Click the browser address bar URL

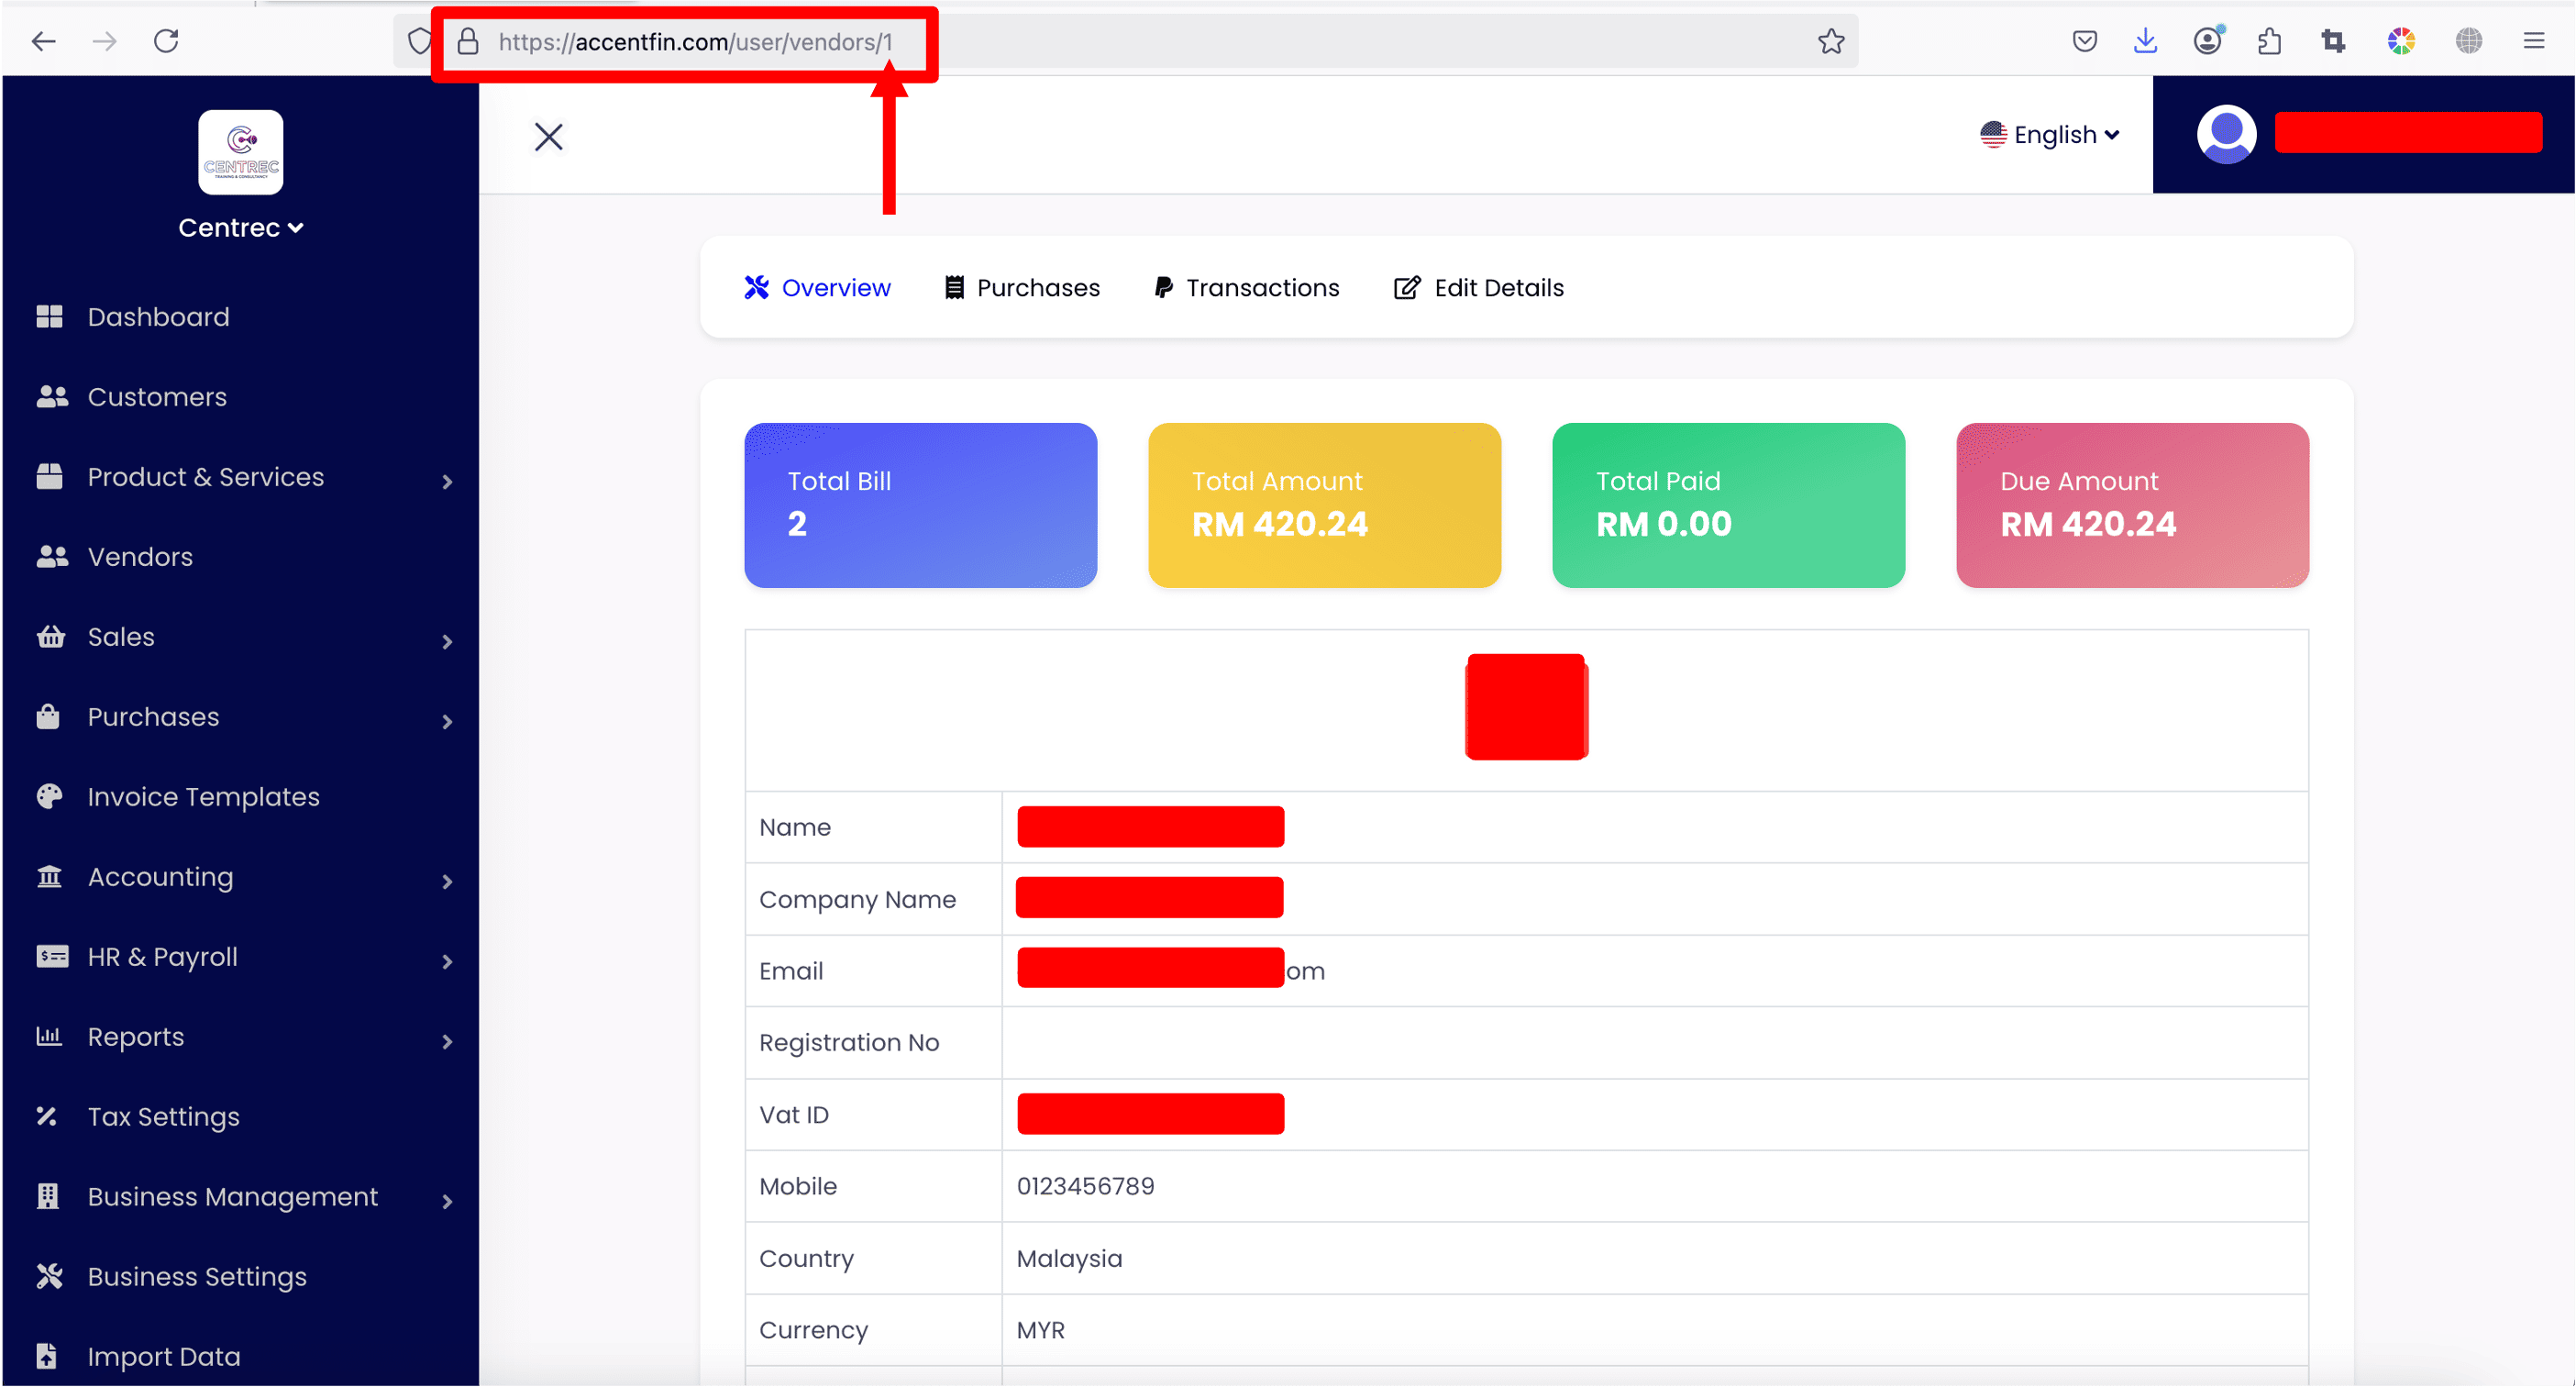point(694,42)
